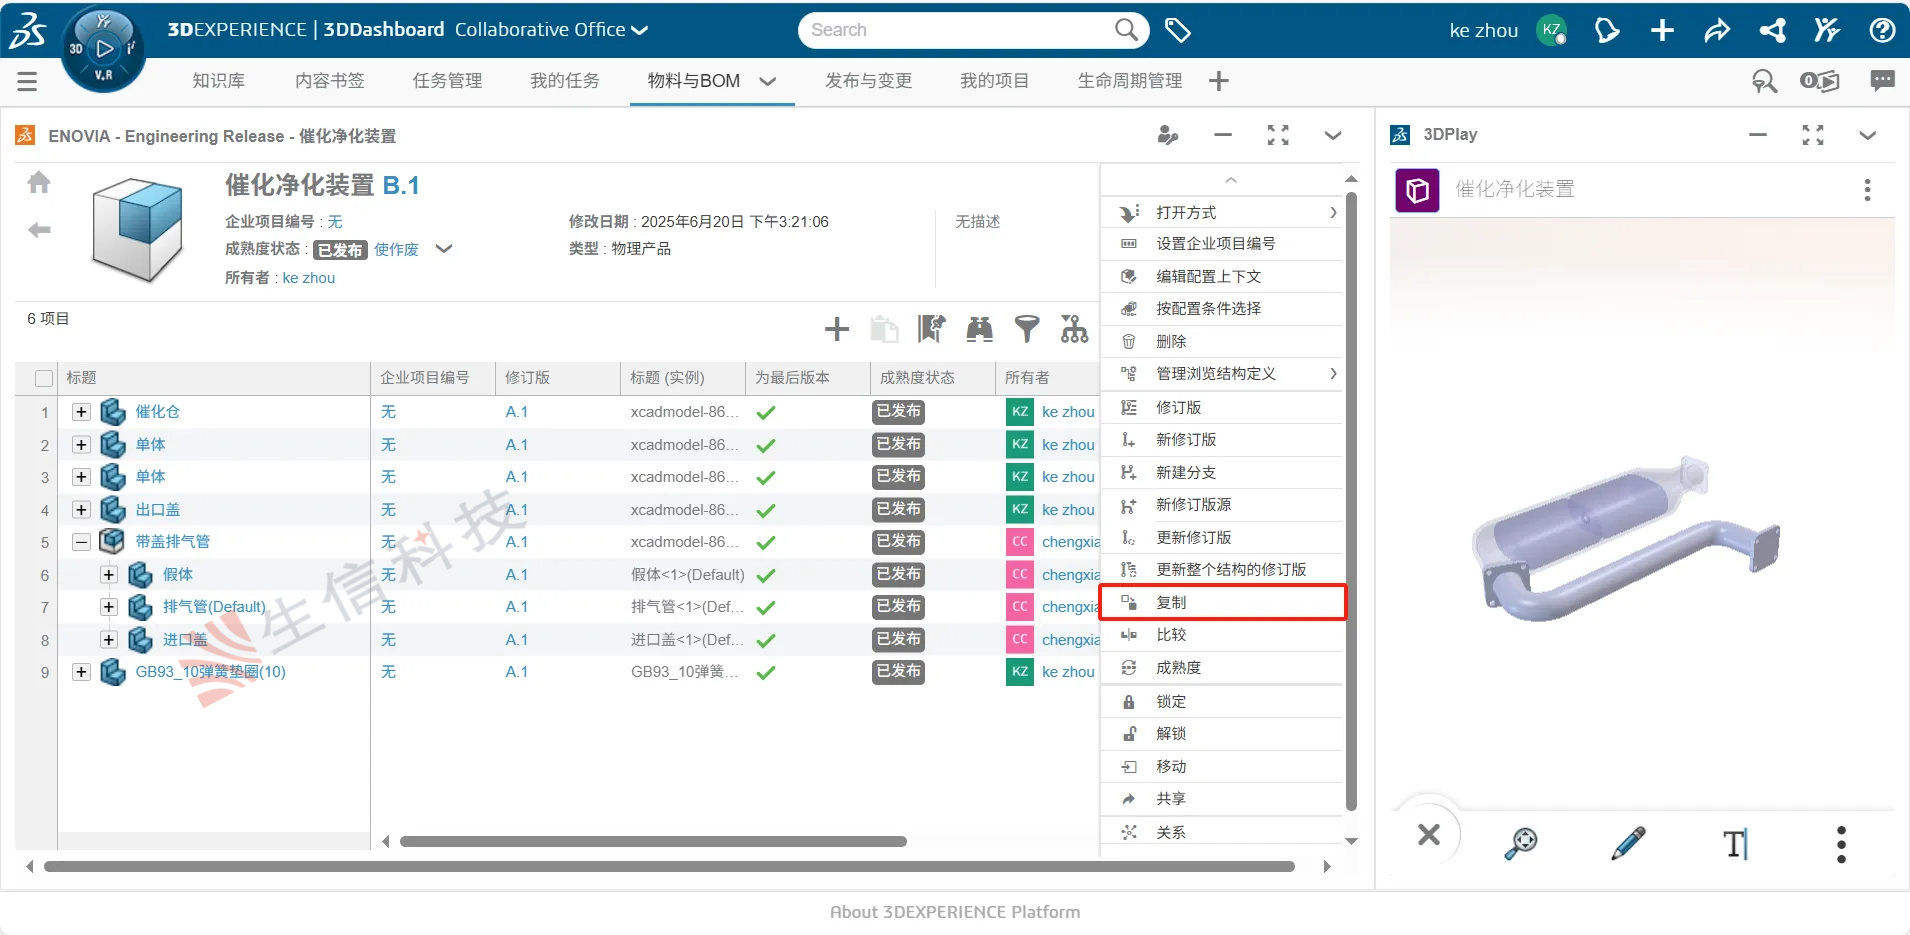Open the 3DPlay widget chevron menu
Viewport: 1910px width, 935px height.
(1867, 135)
